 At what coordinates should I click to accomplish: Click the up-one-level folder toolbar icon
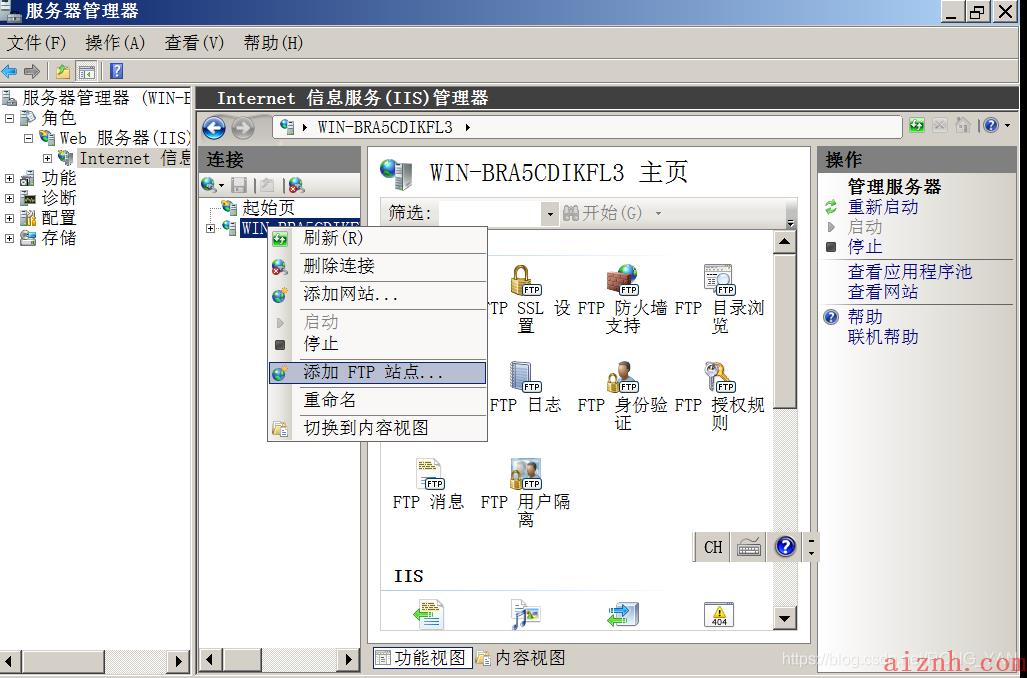(x=63, y=71)
